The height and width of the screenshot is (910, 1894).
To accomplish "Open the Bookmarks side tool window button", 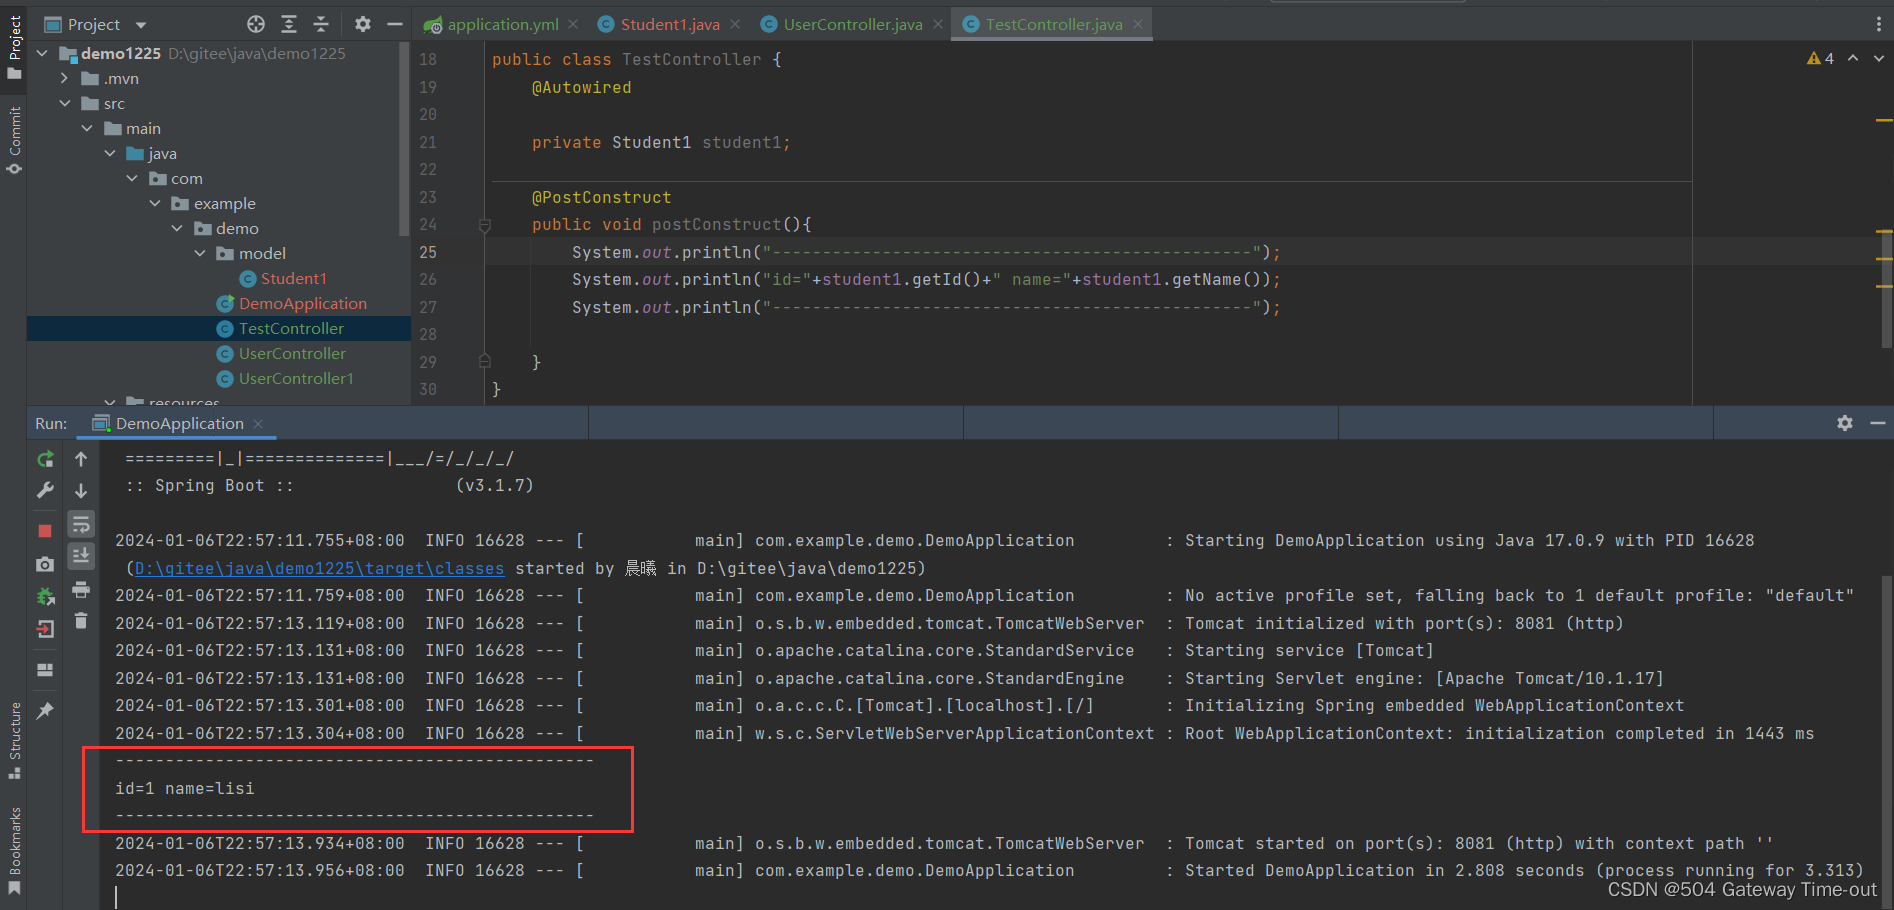I will pos(14,850).
